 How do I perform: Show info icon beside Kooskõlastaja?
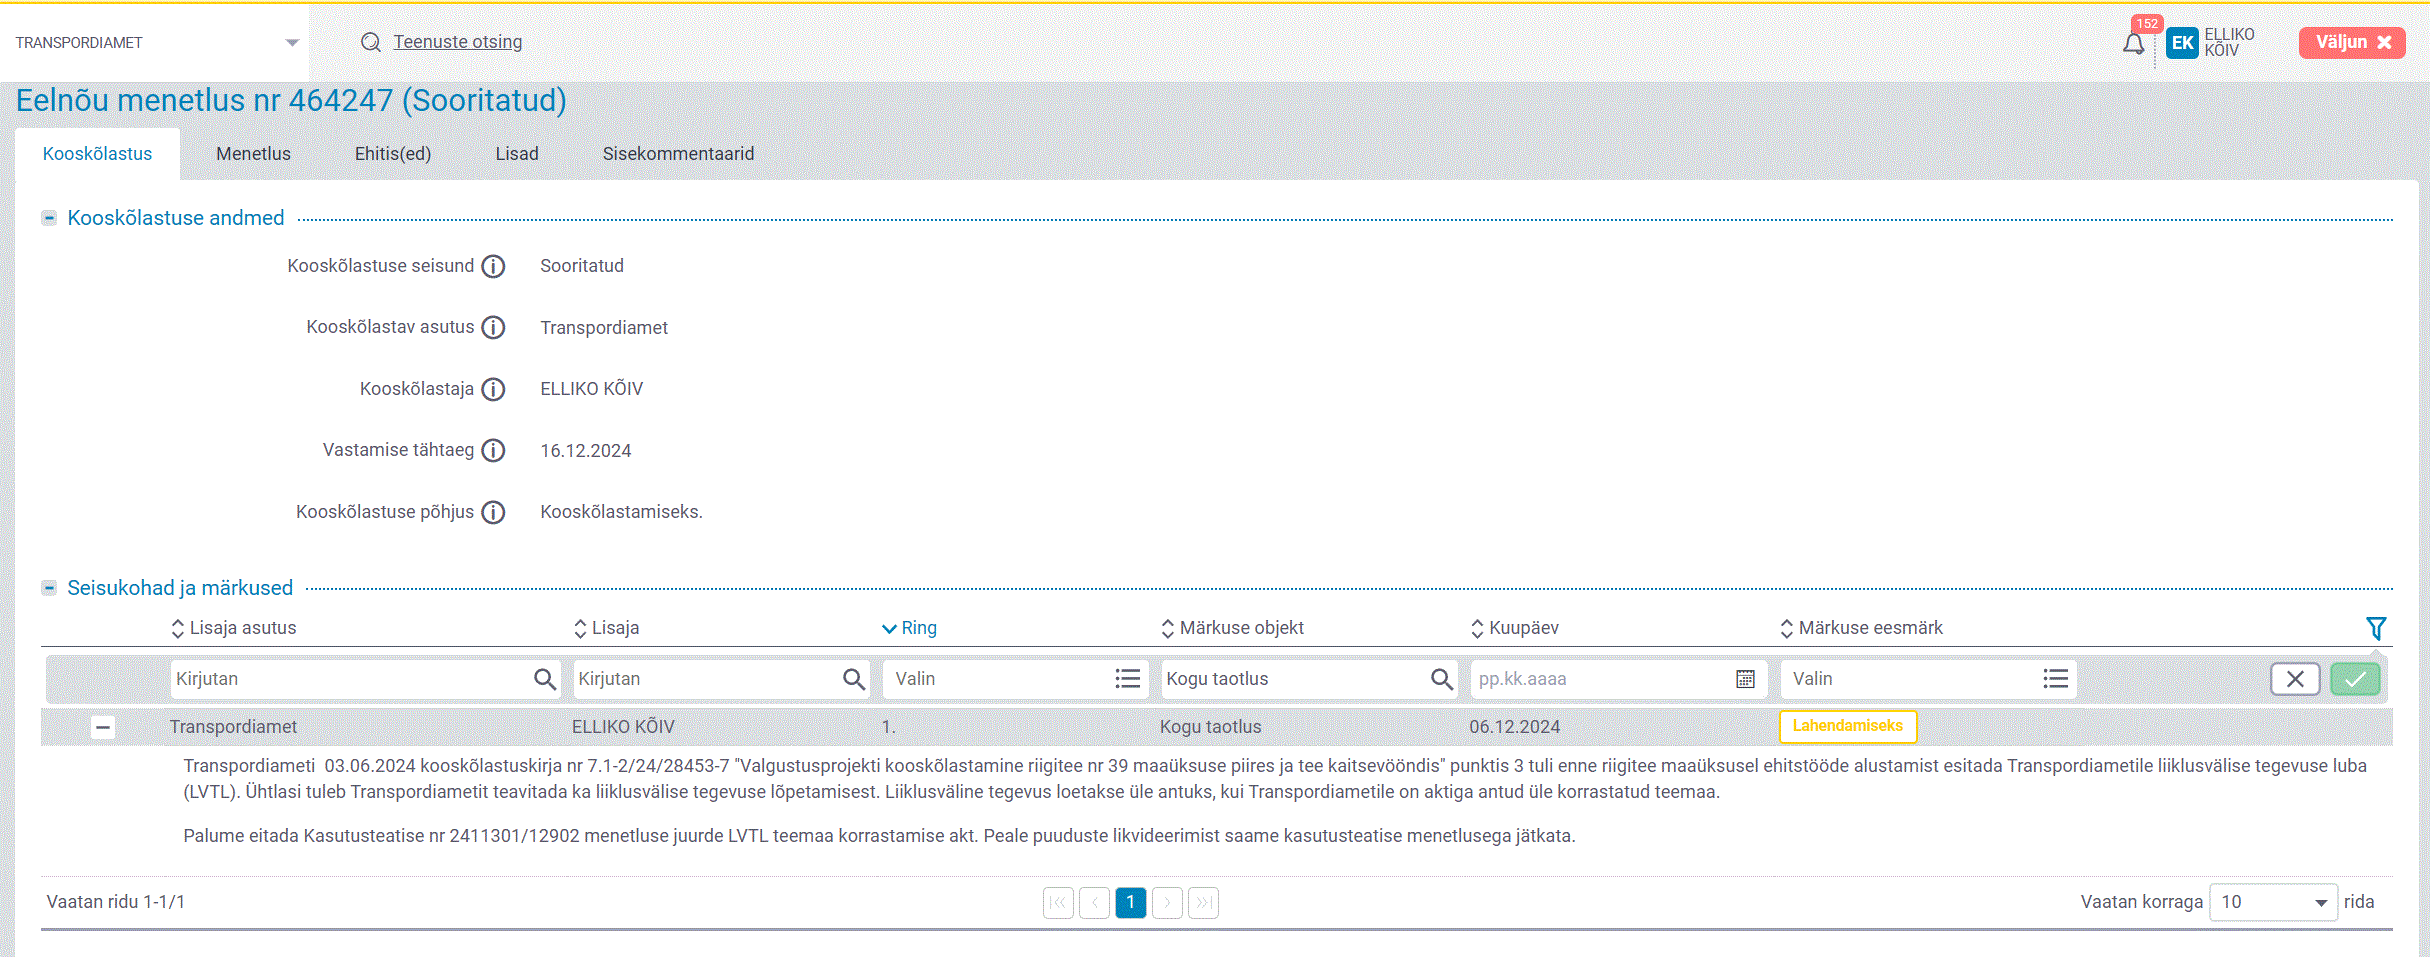click(x=493, y=389)
